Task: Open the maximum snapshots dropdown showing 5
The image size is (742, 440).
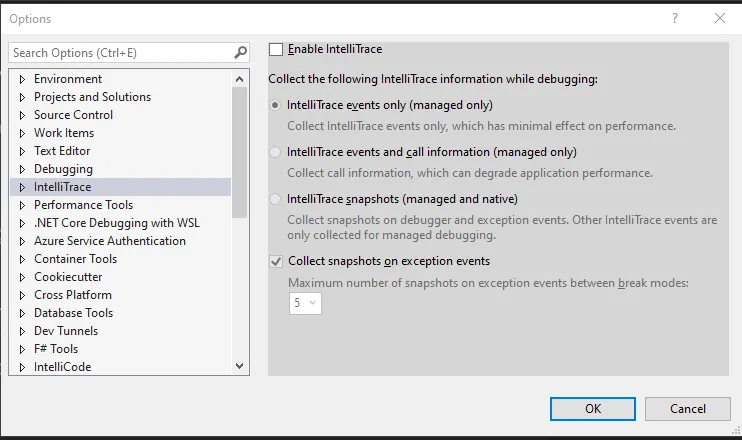Action: 305,303
